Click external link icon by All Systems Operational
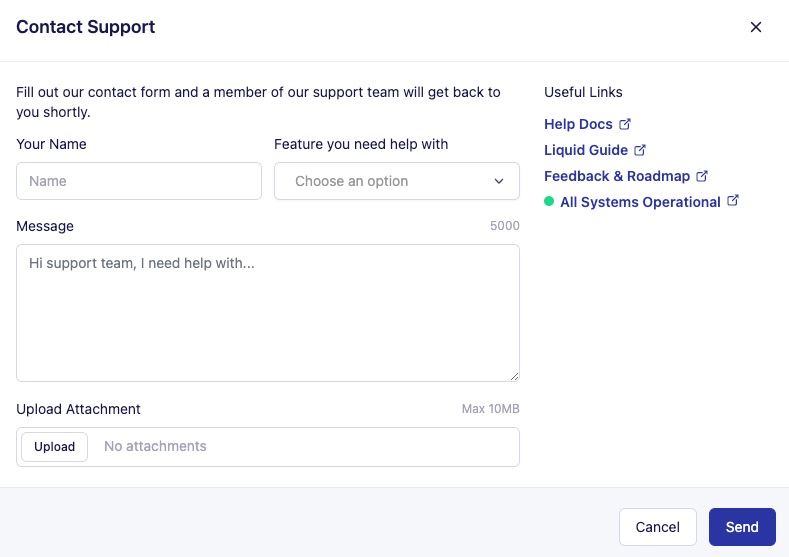Viewport: 789px width, 557px height. 733,201
